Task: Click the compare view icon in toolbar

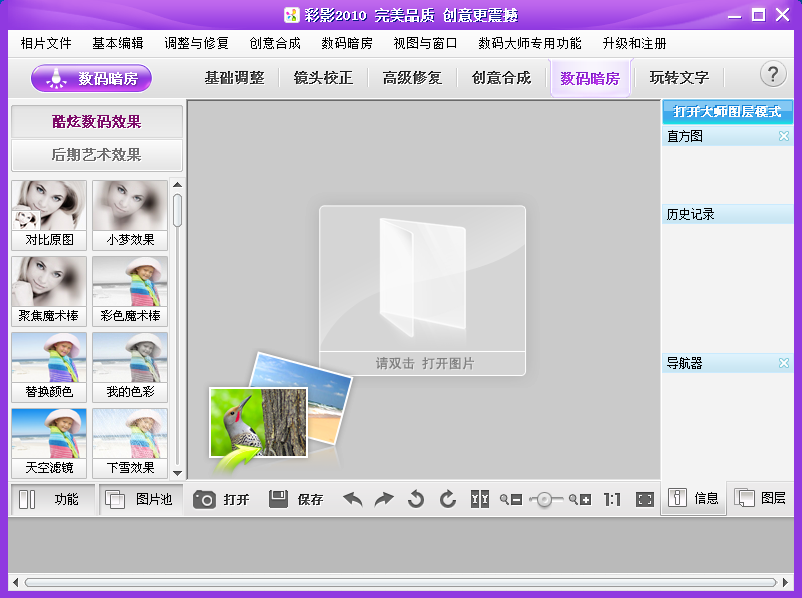Action: (480, 499)
